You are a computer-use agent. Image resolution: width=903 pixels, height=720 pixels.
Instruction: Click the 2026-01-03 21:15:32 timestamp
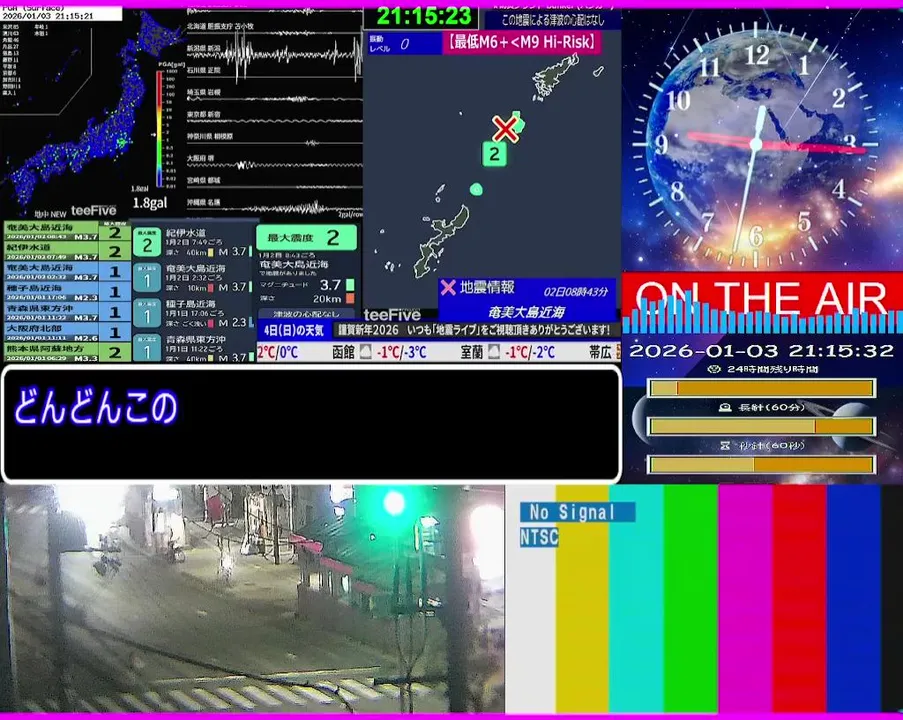pyautogui.click(x=761, y=350)
